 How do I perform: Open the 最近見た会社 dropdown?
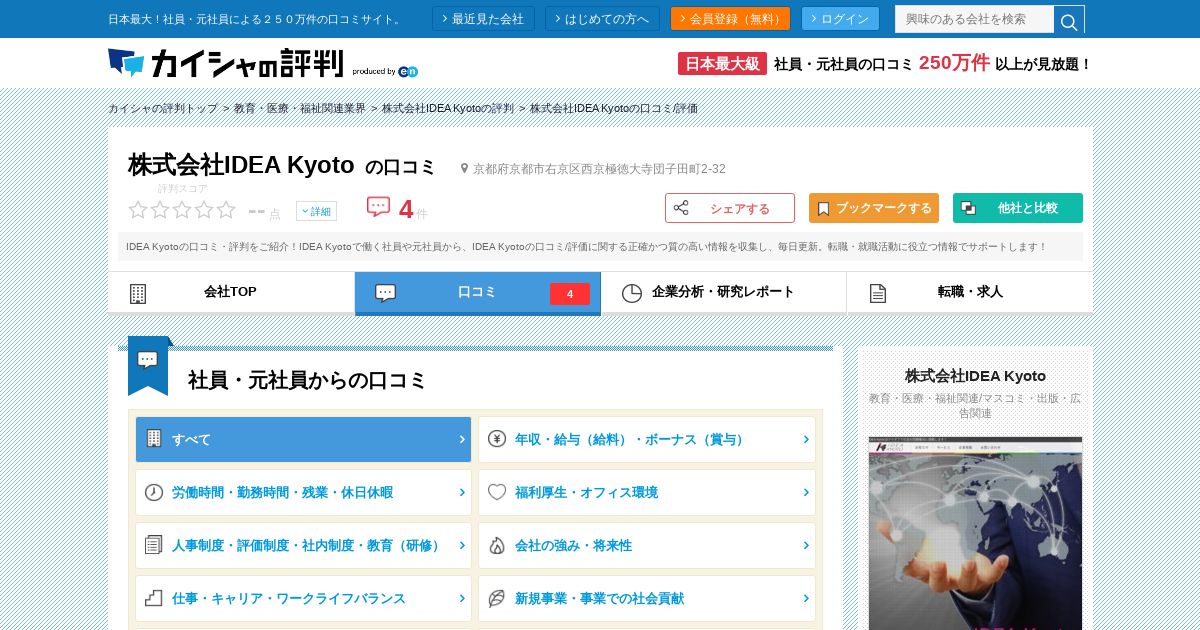pos(483,19)
